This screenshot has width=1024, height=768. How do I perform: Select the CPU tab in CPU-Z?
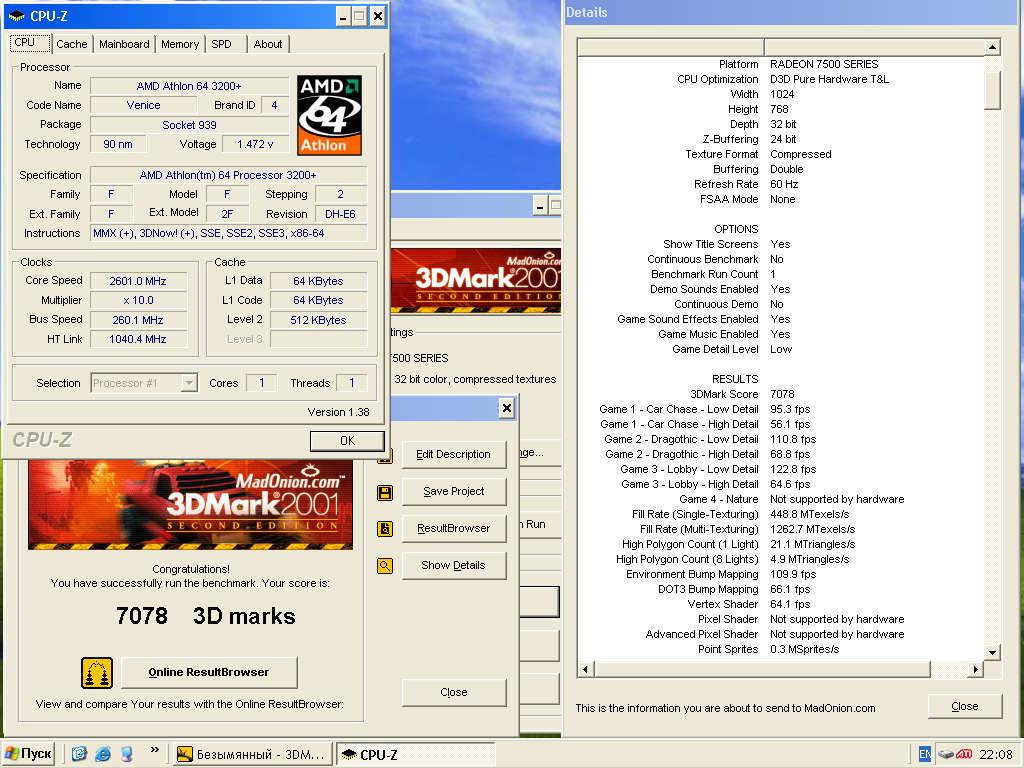click(x=30, y=43)
